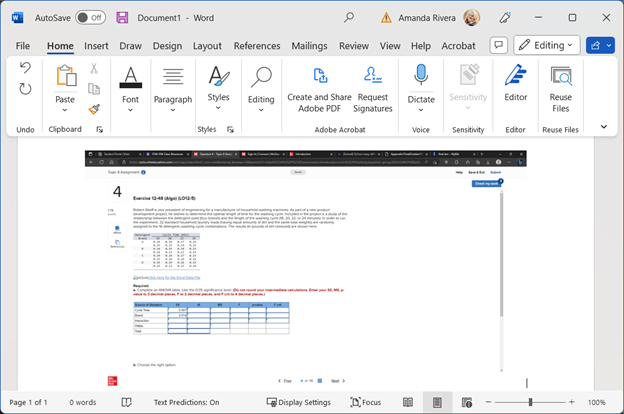This screenshot has width=624, height=414.
Task: Open the proofing book icon in status bar
Action: coord(126,402)
